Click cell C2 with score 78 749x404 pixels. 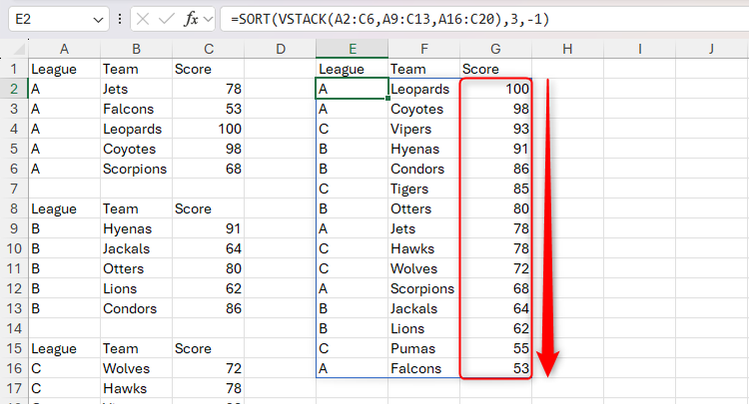coord(208,89)
